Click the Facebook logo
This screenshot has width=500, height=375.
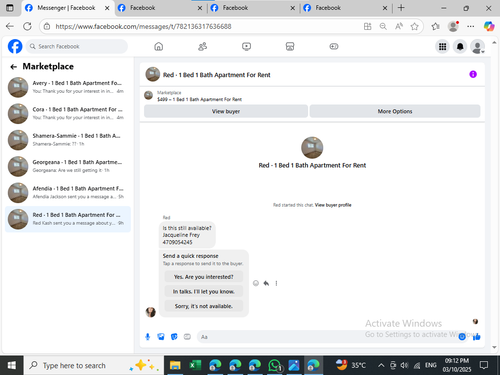(15, 46)
